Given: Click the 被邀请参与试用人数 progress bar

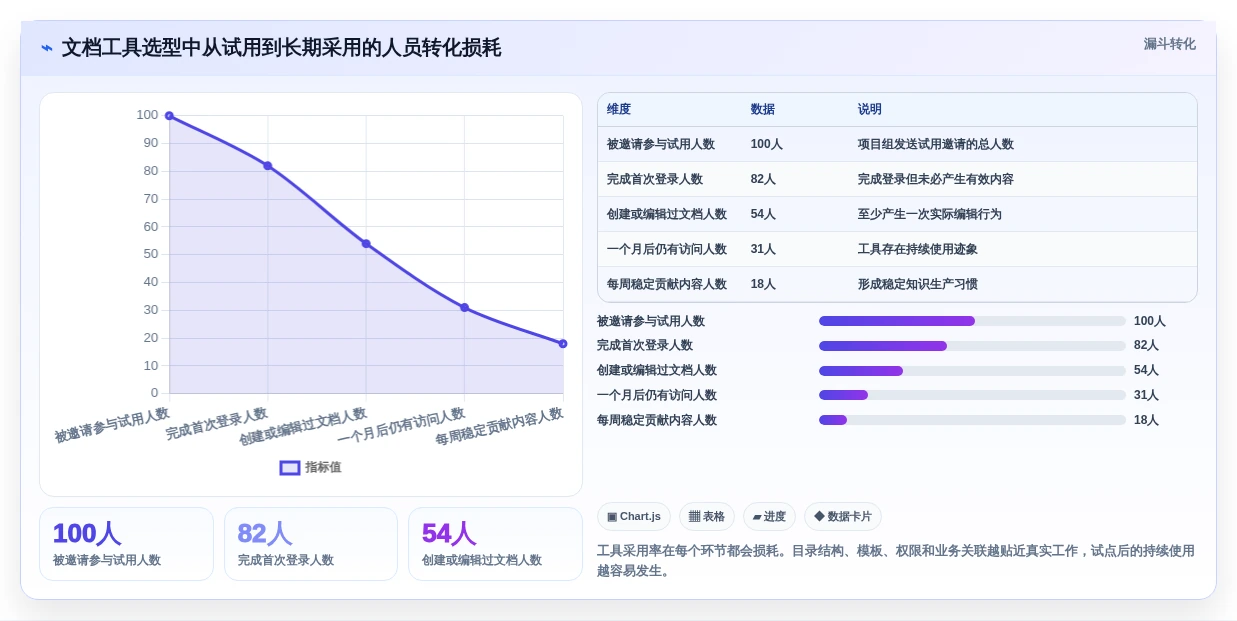Looking at the screenshot, I should [972, 321].
